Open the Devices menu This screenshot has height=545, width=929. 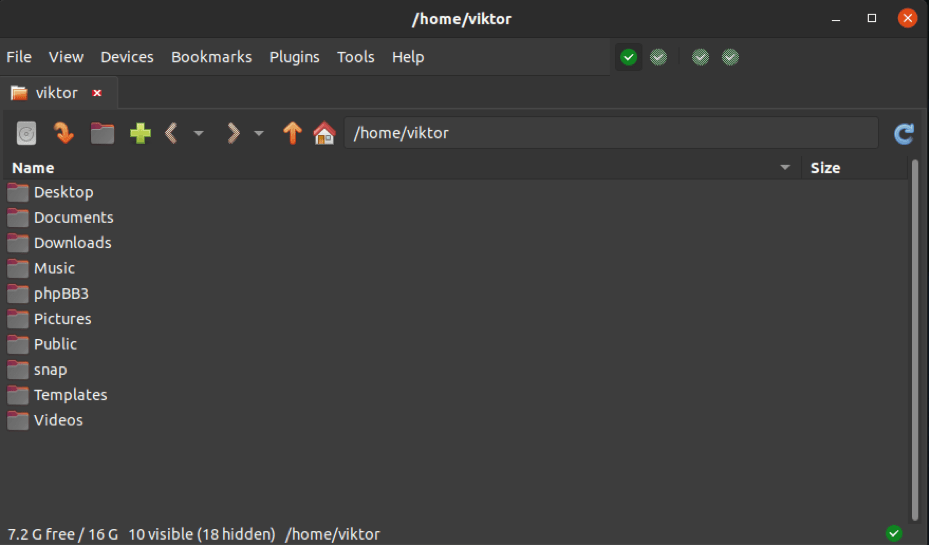point(127,57)
